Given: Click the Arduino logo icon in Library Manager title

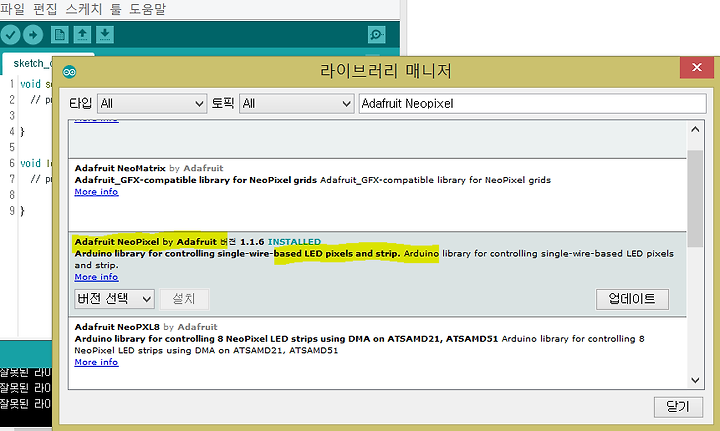Looking at the screenshot, I should pyautogui.click(x=69, y=72).
